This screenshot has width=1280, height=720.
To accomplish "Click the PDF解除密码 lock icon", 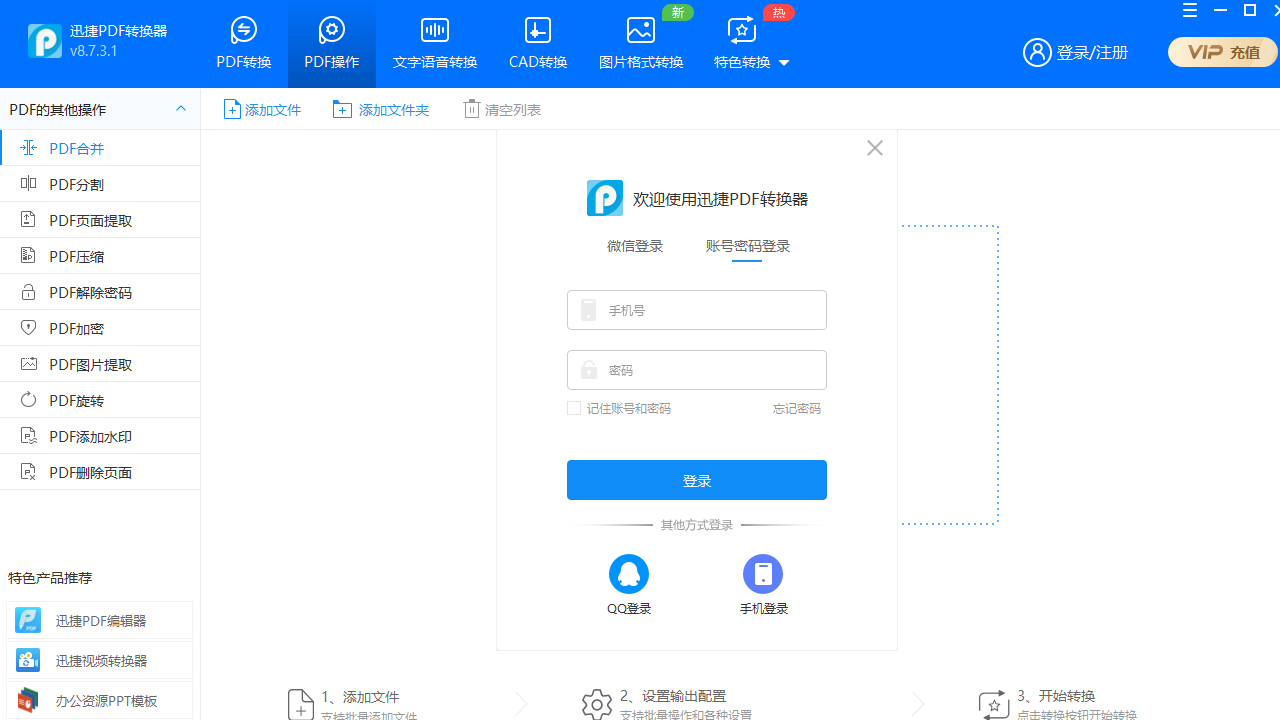I will click(29, 292).
